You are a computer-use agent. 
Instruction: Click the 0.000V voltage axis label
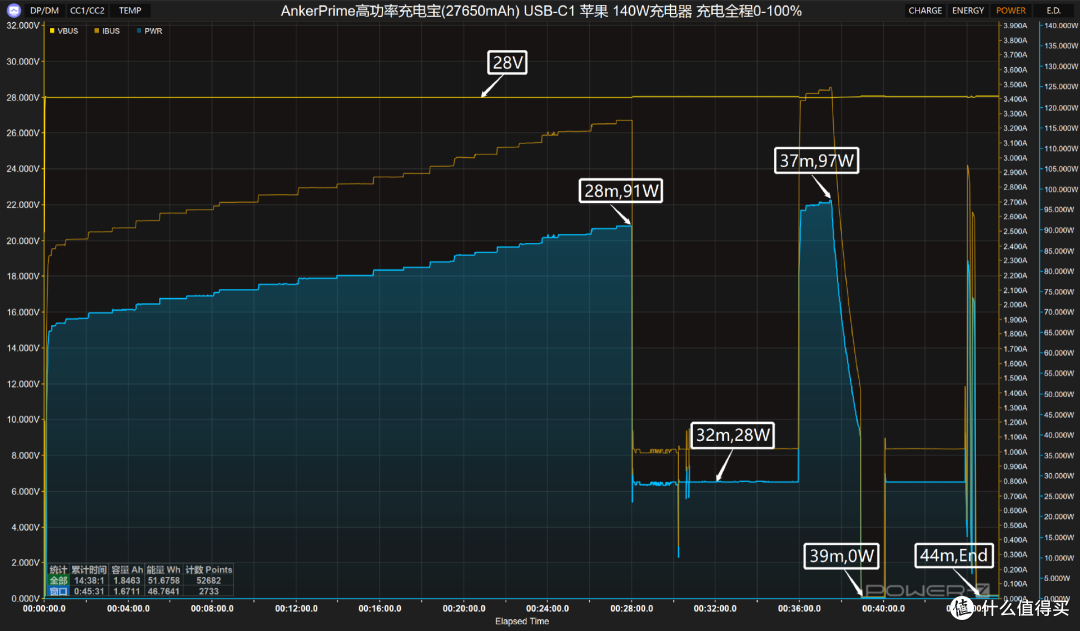tap(25, 599)
